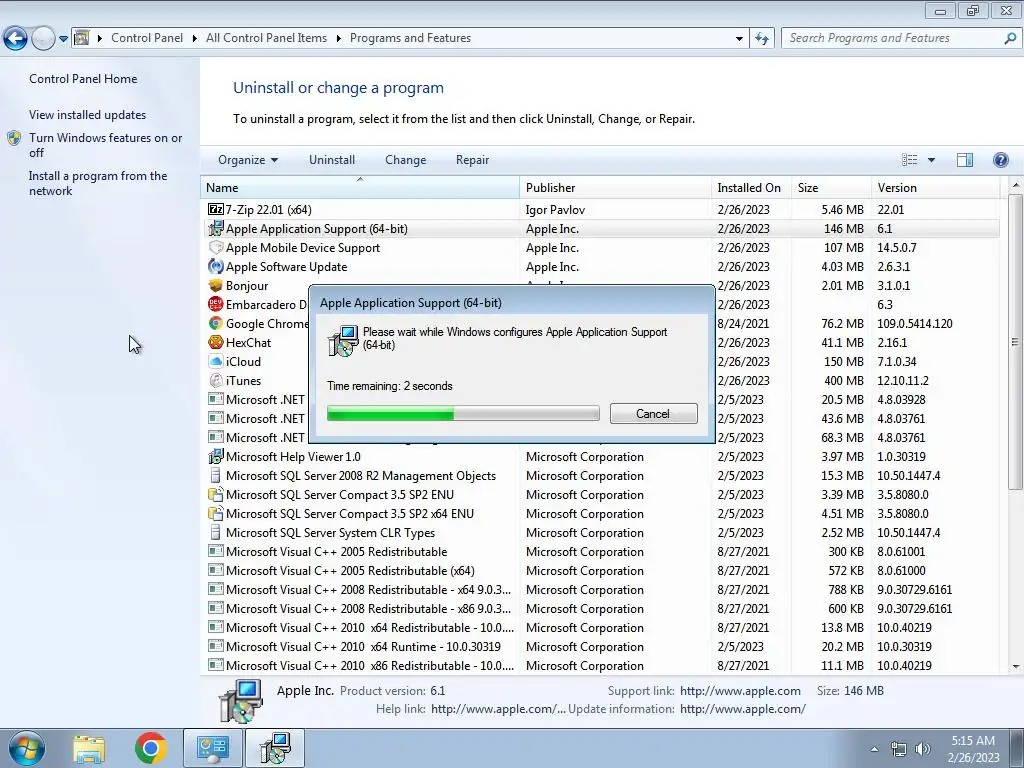Show hidden tray icons arrow
This screenshot has height=768, width=1024.
874,749
